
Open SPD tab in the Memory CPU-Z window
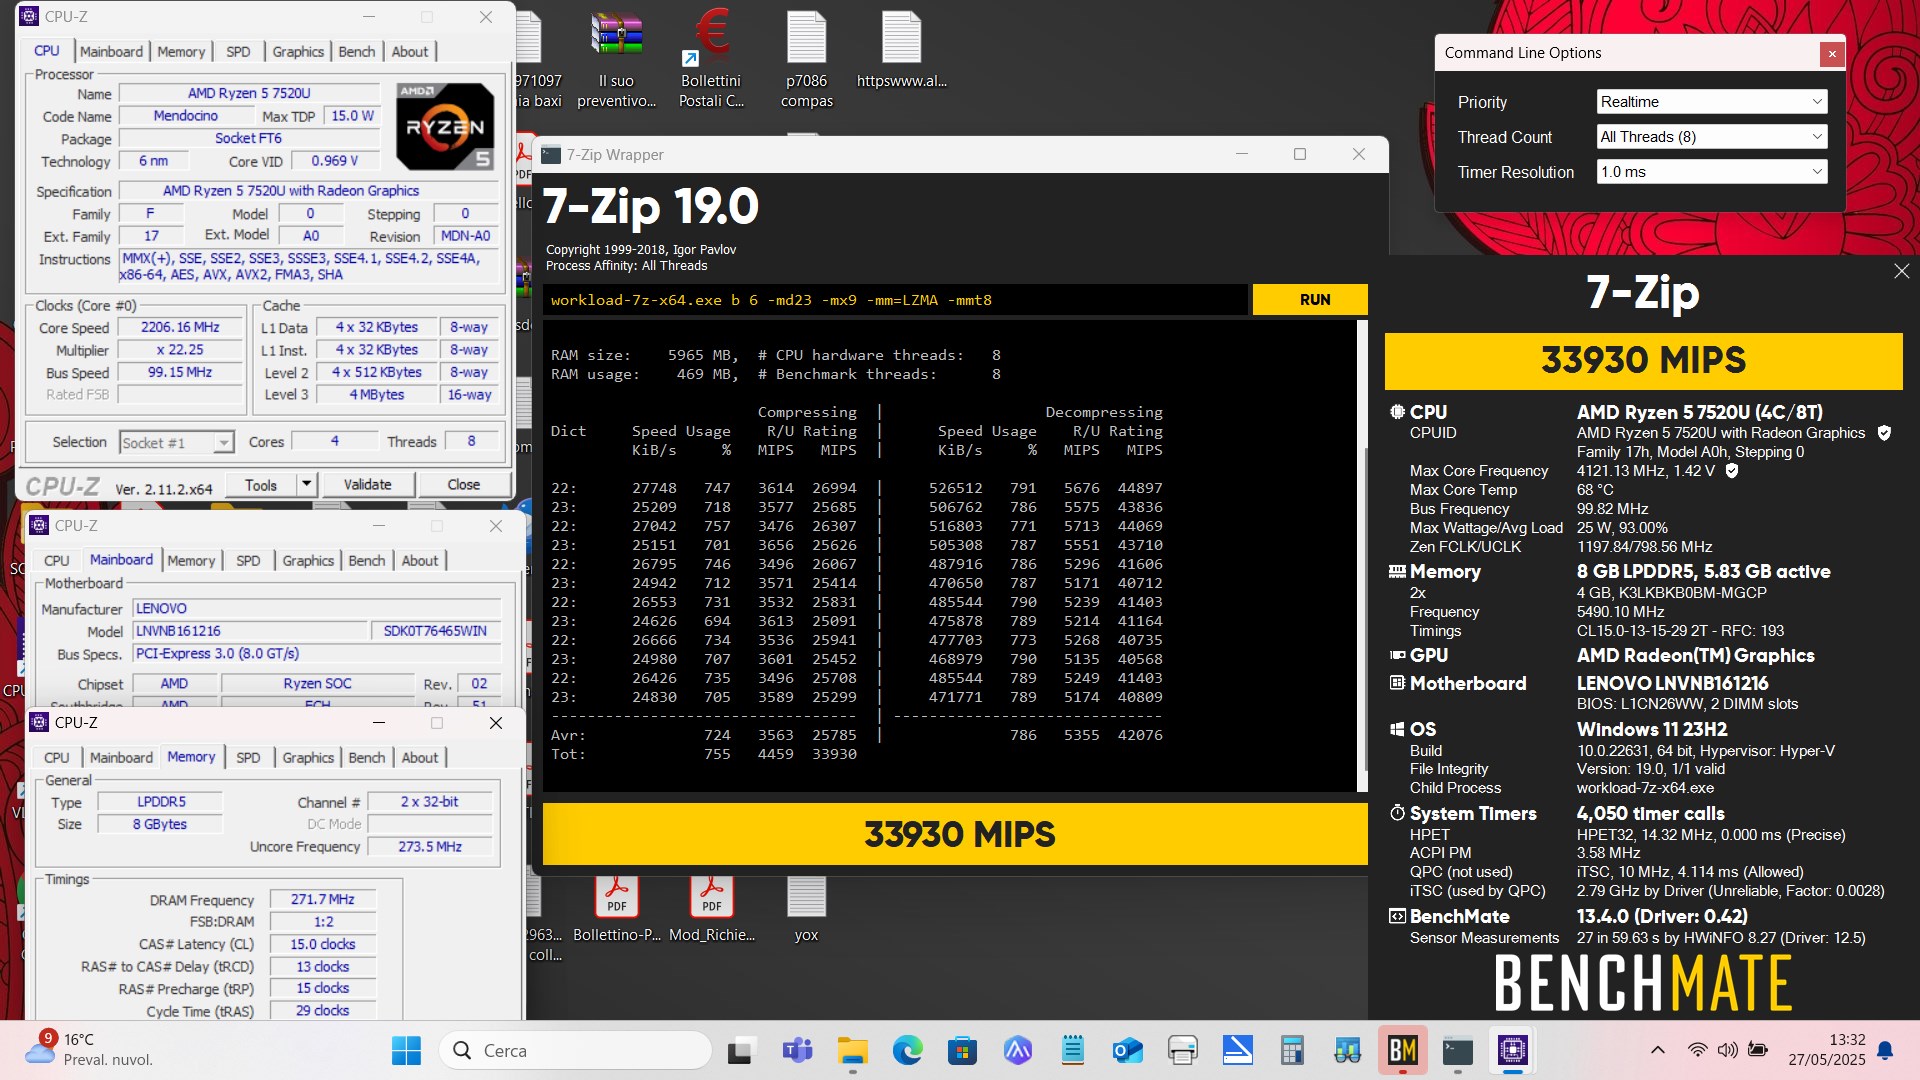[x=248, y=758]
